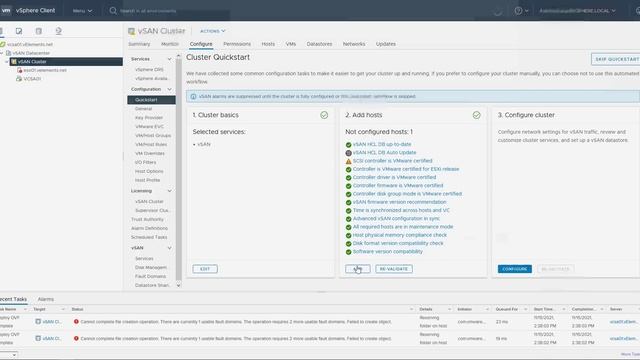Collapse the Licensing section
Screen dimensions: 640x360
point(169,191)
